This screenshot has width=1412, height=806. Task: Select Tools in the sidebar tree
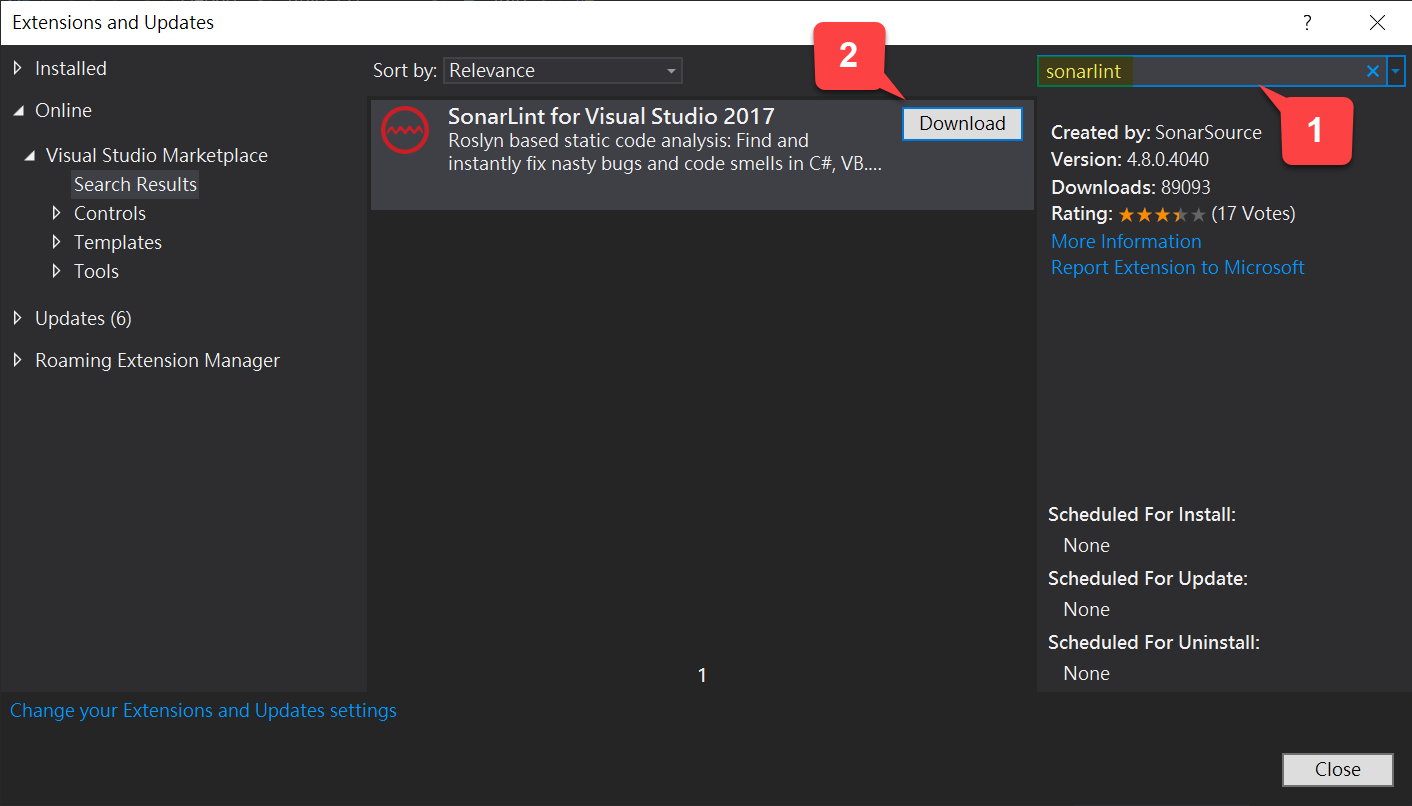click(x=96, y=271)
